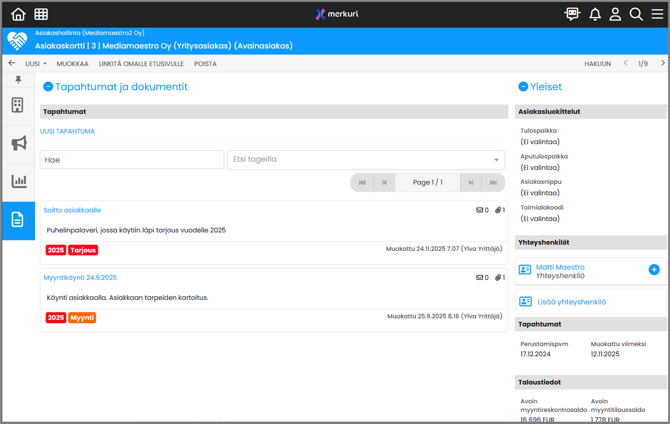Viewport: 670px width, 424px height.
Task: Collapse the Tapahtumat ja dokumentit section
Action: [x=48, y=87]
